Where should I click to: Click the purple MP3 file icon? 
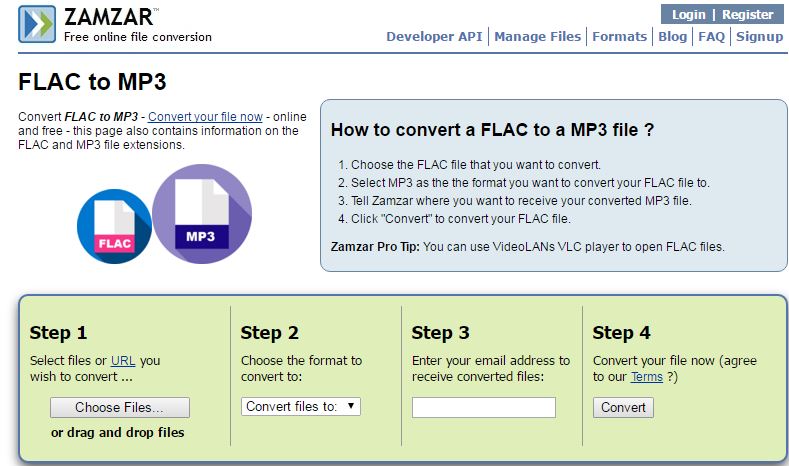[x=201, y=214]
